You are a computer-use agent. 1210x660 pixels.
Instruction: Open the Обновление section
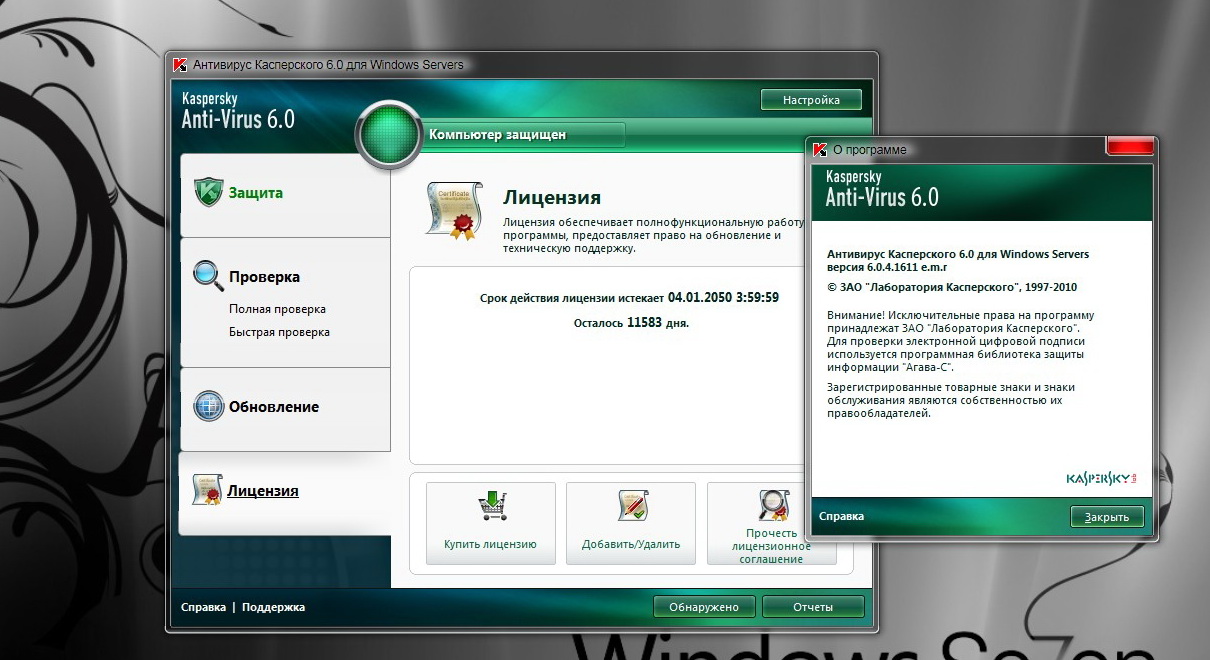(285, 408)
